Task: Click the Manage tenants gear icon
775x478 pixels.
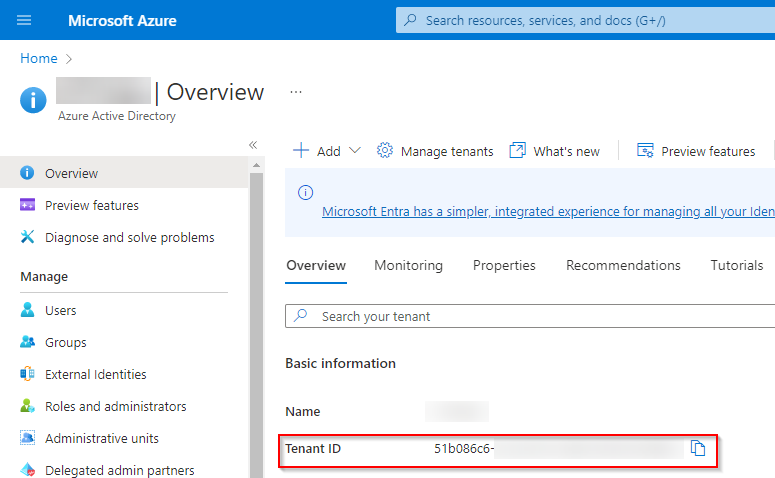Action: point(385,150)
